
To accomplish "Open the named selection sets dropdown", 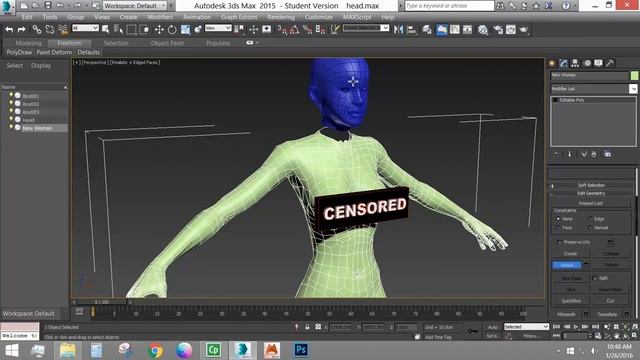I will point(366,28).
